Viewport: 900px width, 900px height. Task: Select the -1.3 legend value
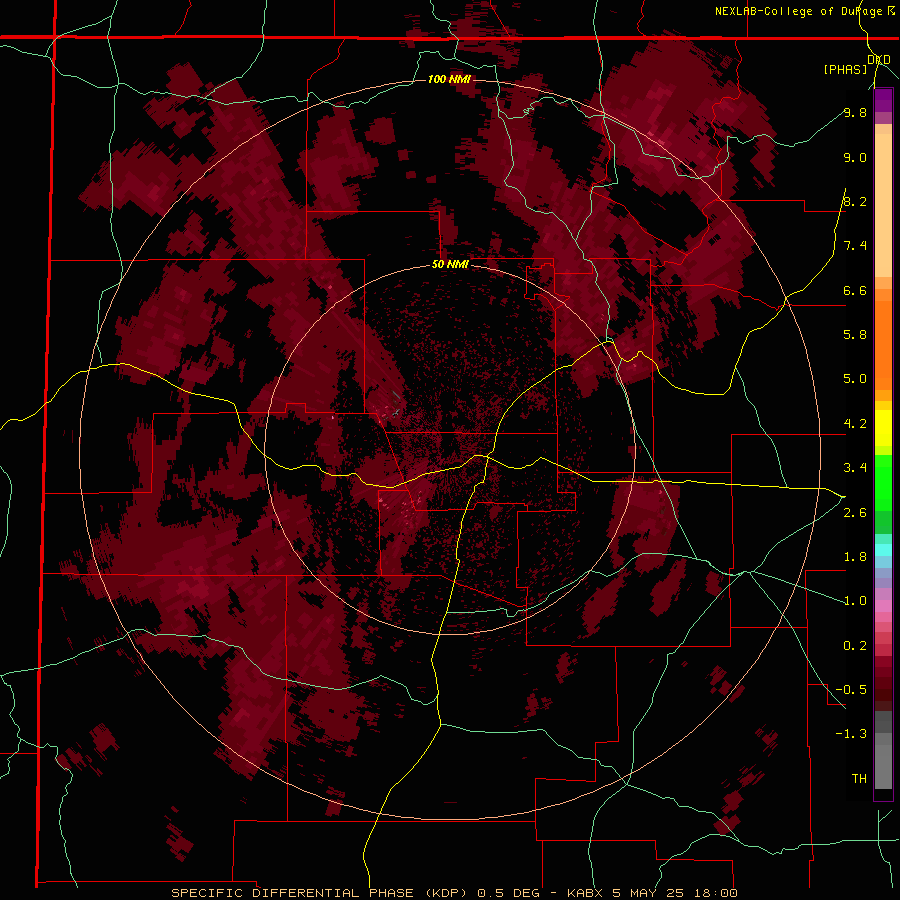click(851, 734)
